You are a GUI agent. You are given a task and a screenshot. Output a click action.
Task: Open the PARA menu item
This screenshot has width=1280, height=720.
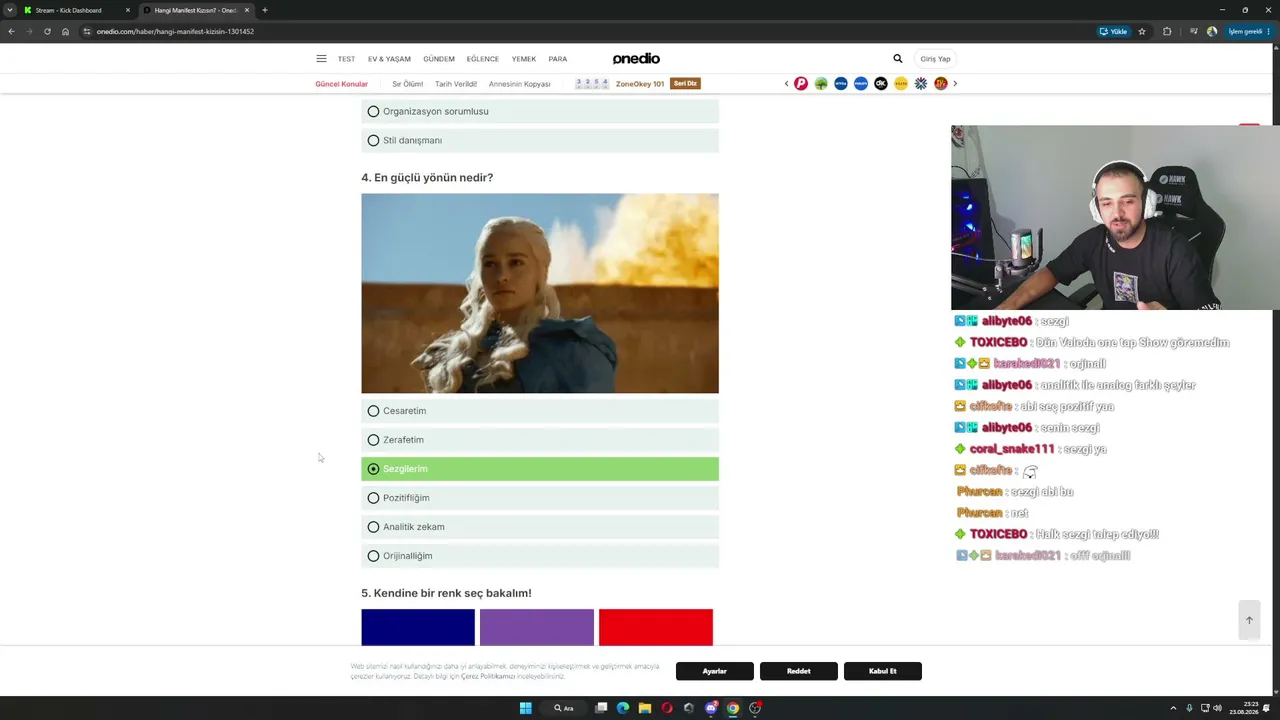click(558, 59)
